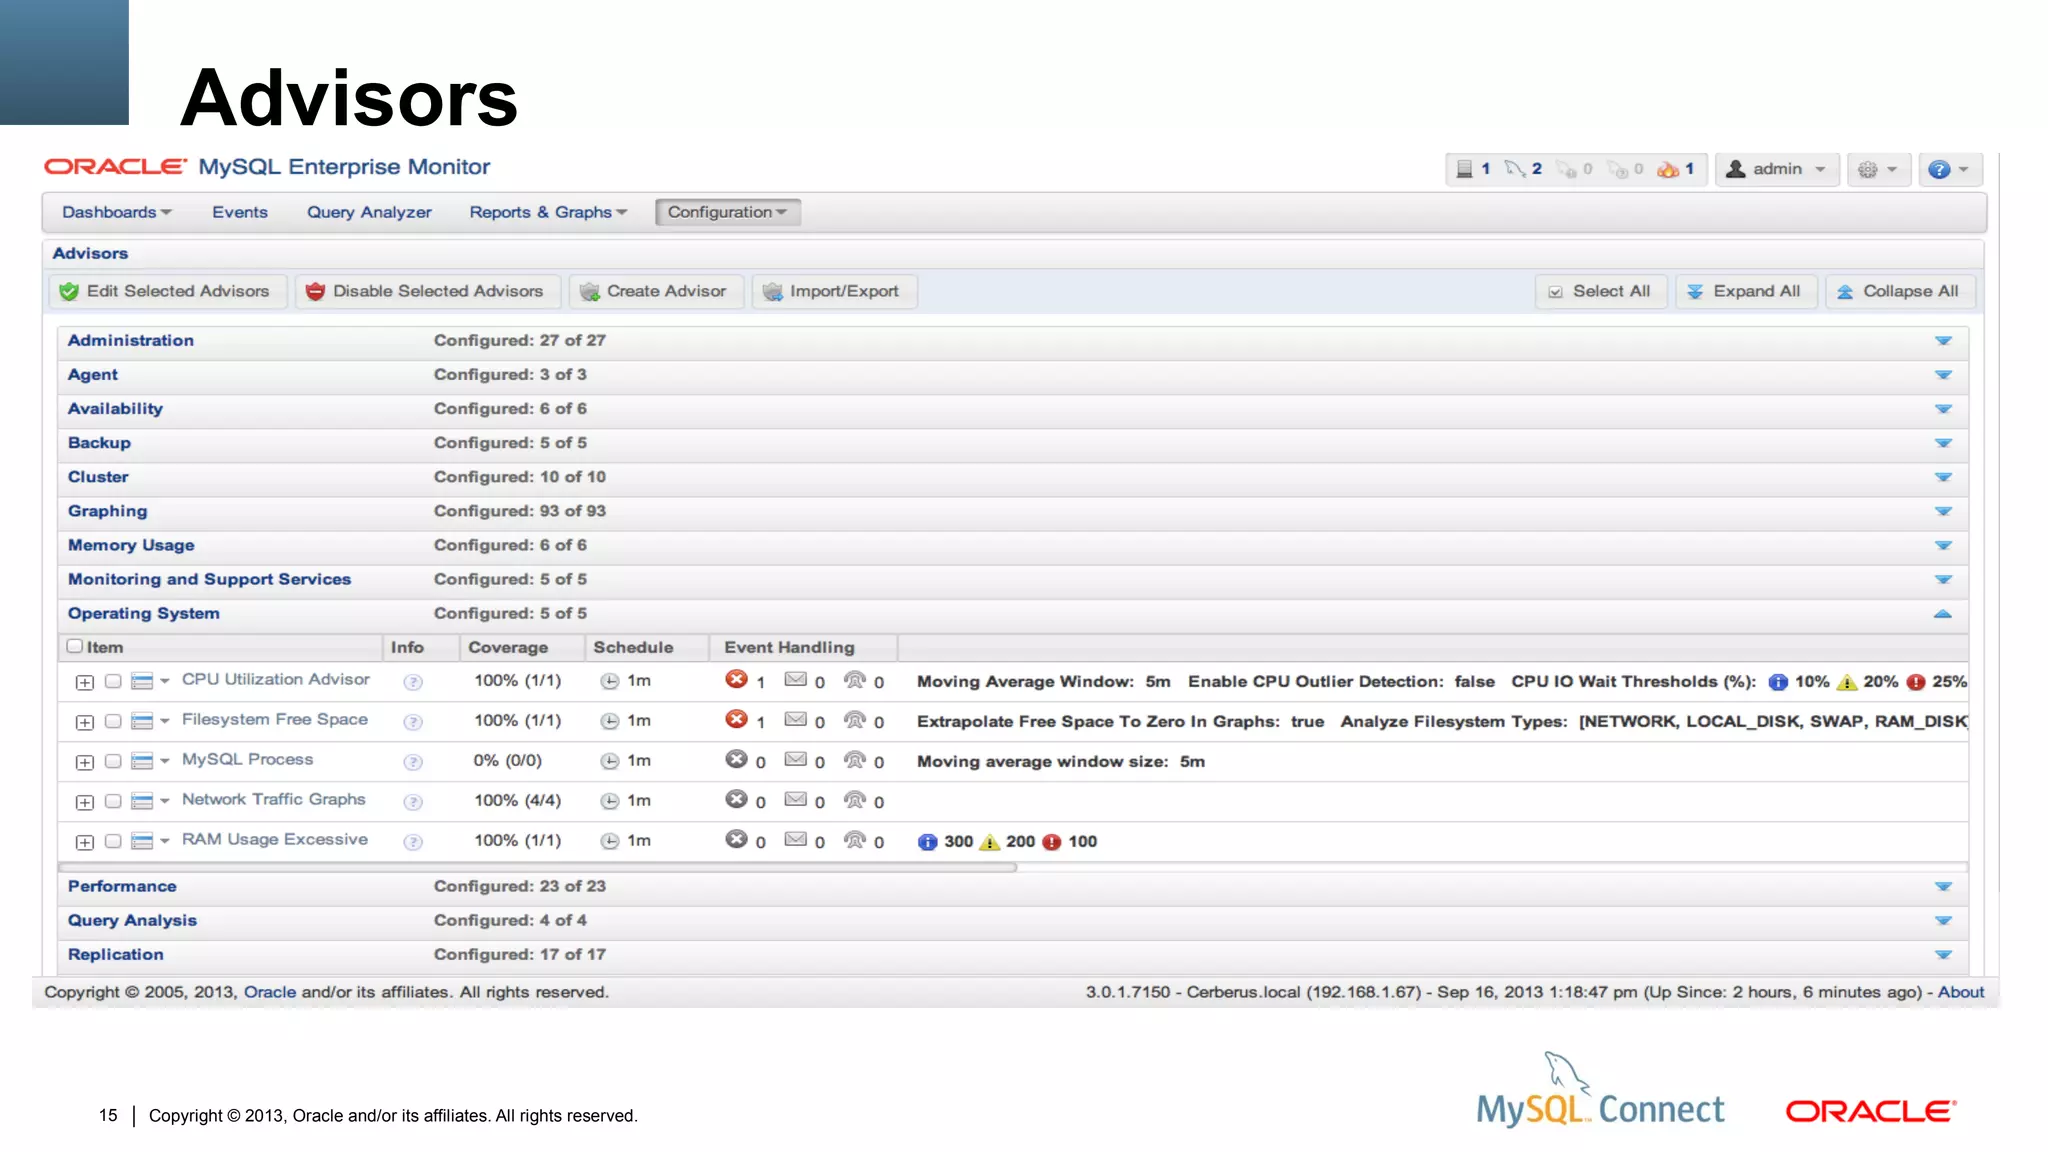The height and width of the screenshot is (1152, 2048).
Task: Click MySQL Process info help icon
Action: [x=412, y=762]
